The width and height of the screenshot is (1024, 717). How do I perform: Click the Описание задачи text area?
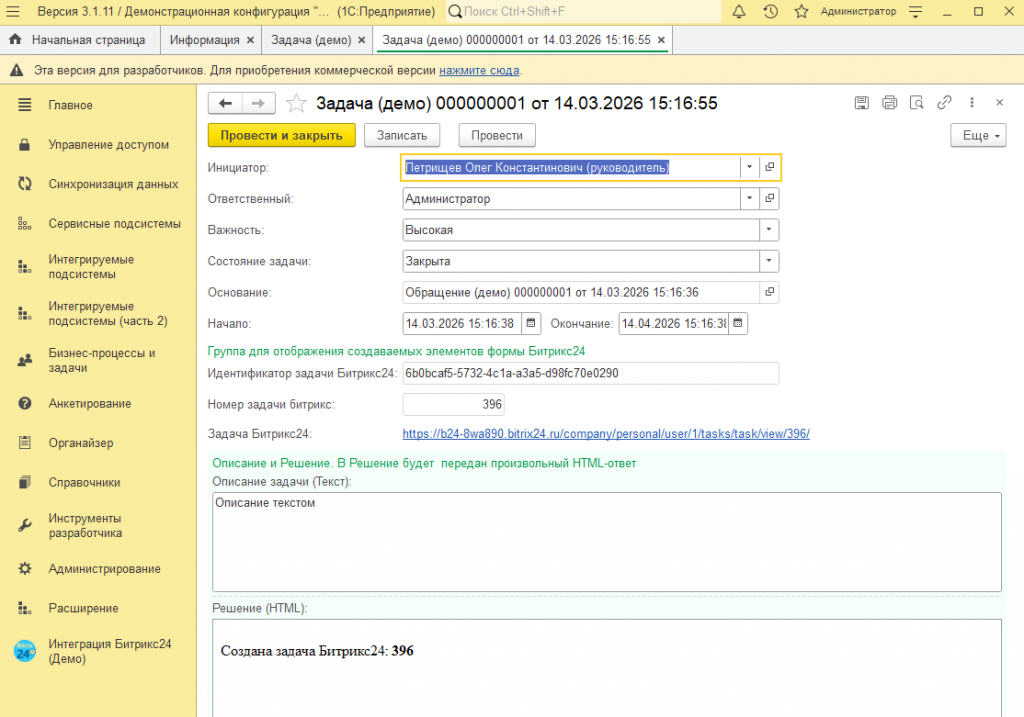[x=606, y=542]
